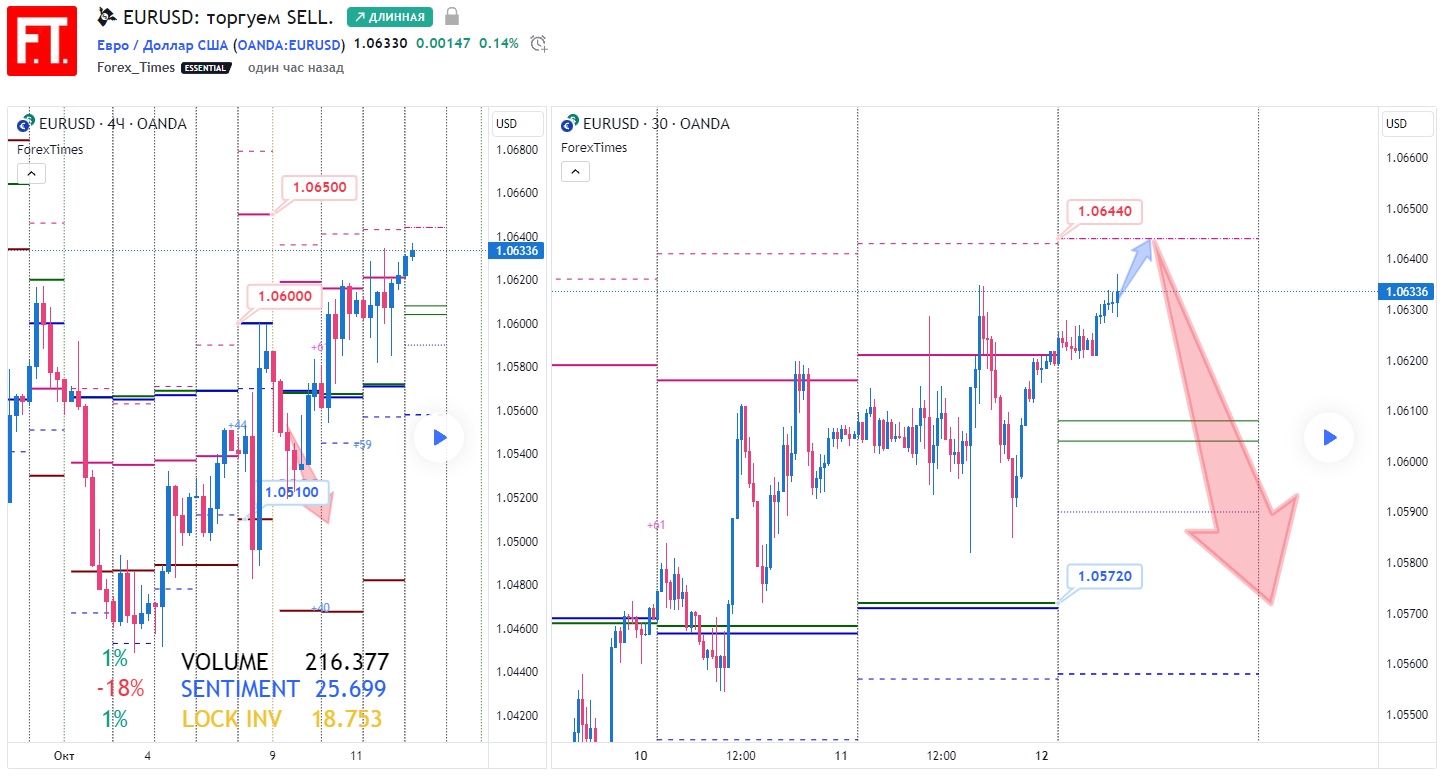
Task: Click the 1.05720 level callout
Action: point(1105,577)
